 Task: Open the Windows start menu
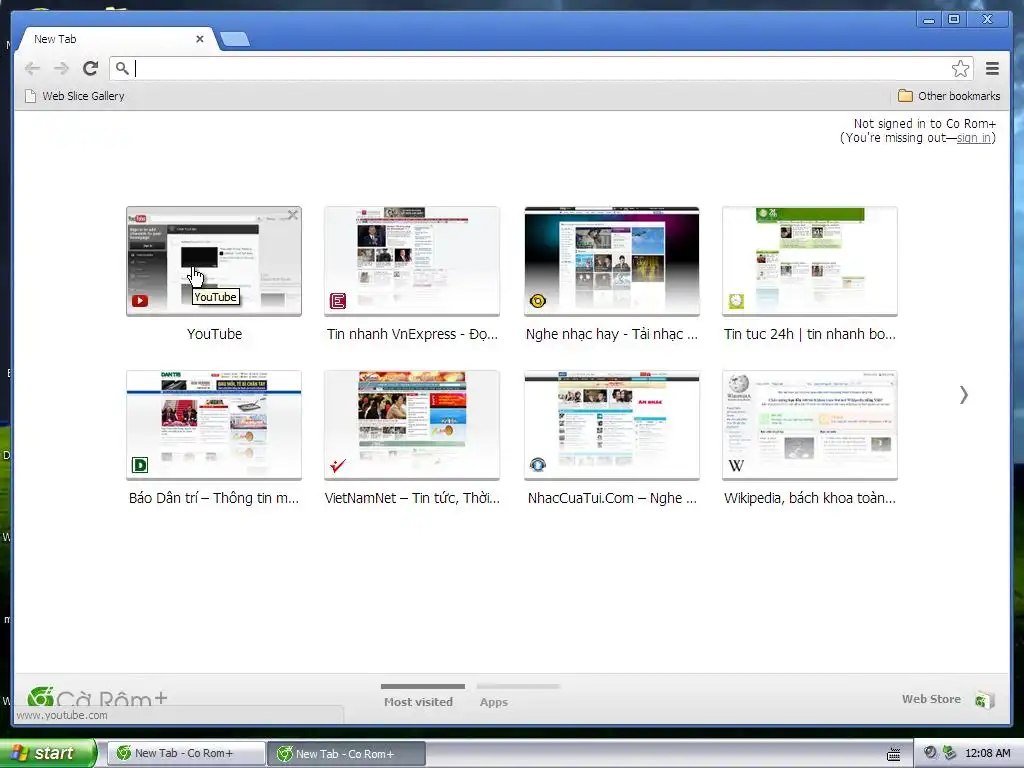[48, 753]
